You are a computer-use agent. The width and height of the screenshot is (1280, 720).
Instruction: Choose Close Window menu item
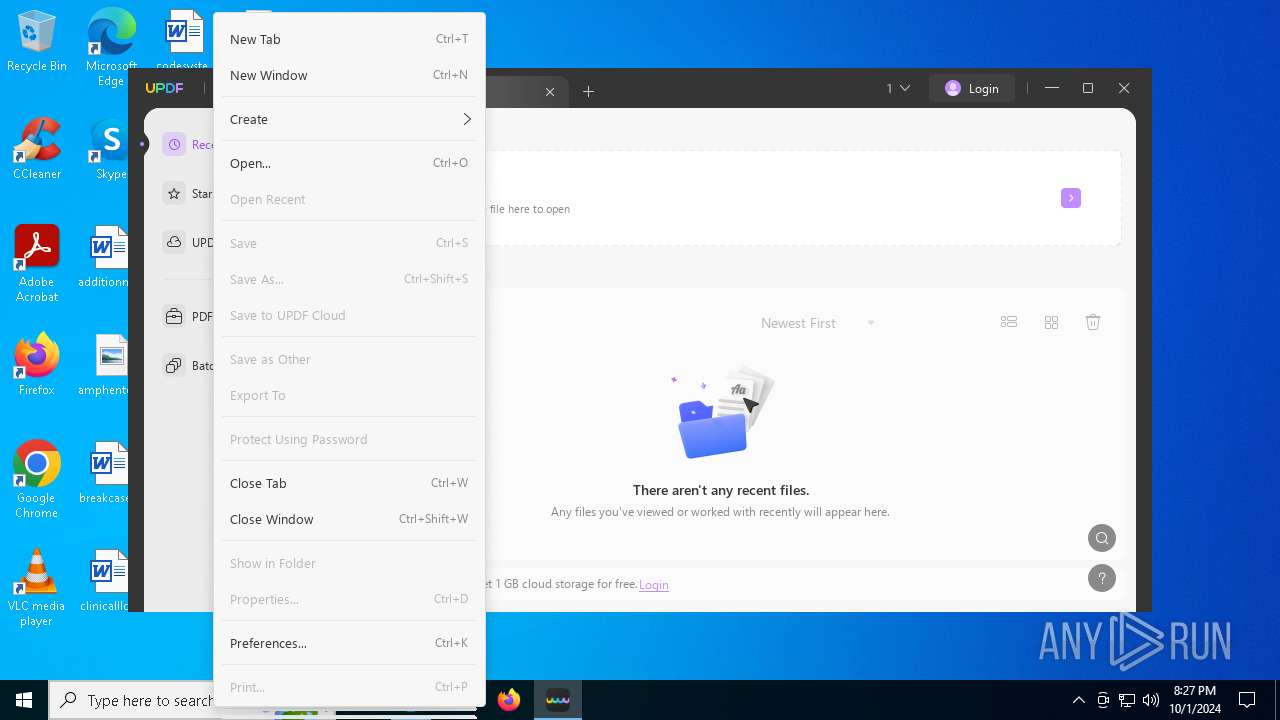tap(349, 519)
